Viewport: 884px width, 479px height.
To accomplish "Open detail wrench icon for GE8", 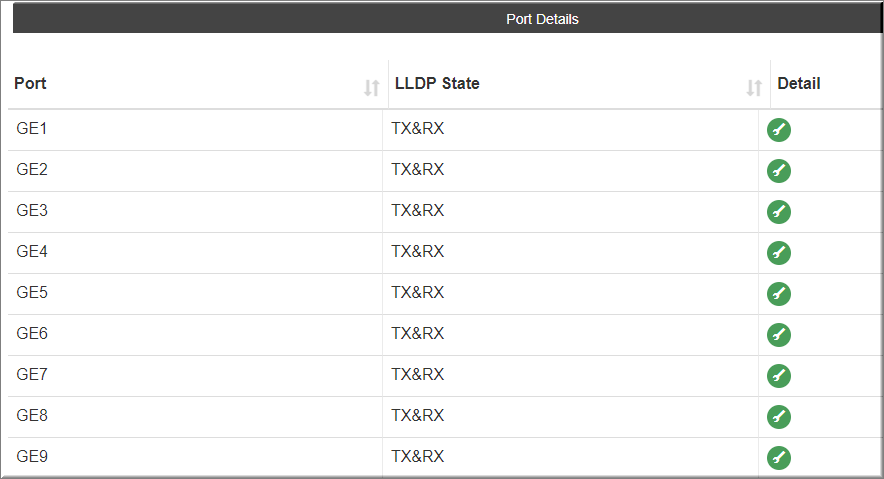I will point(779,417).
